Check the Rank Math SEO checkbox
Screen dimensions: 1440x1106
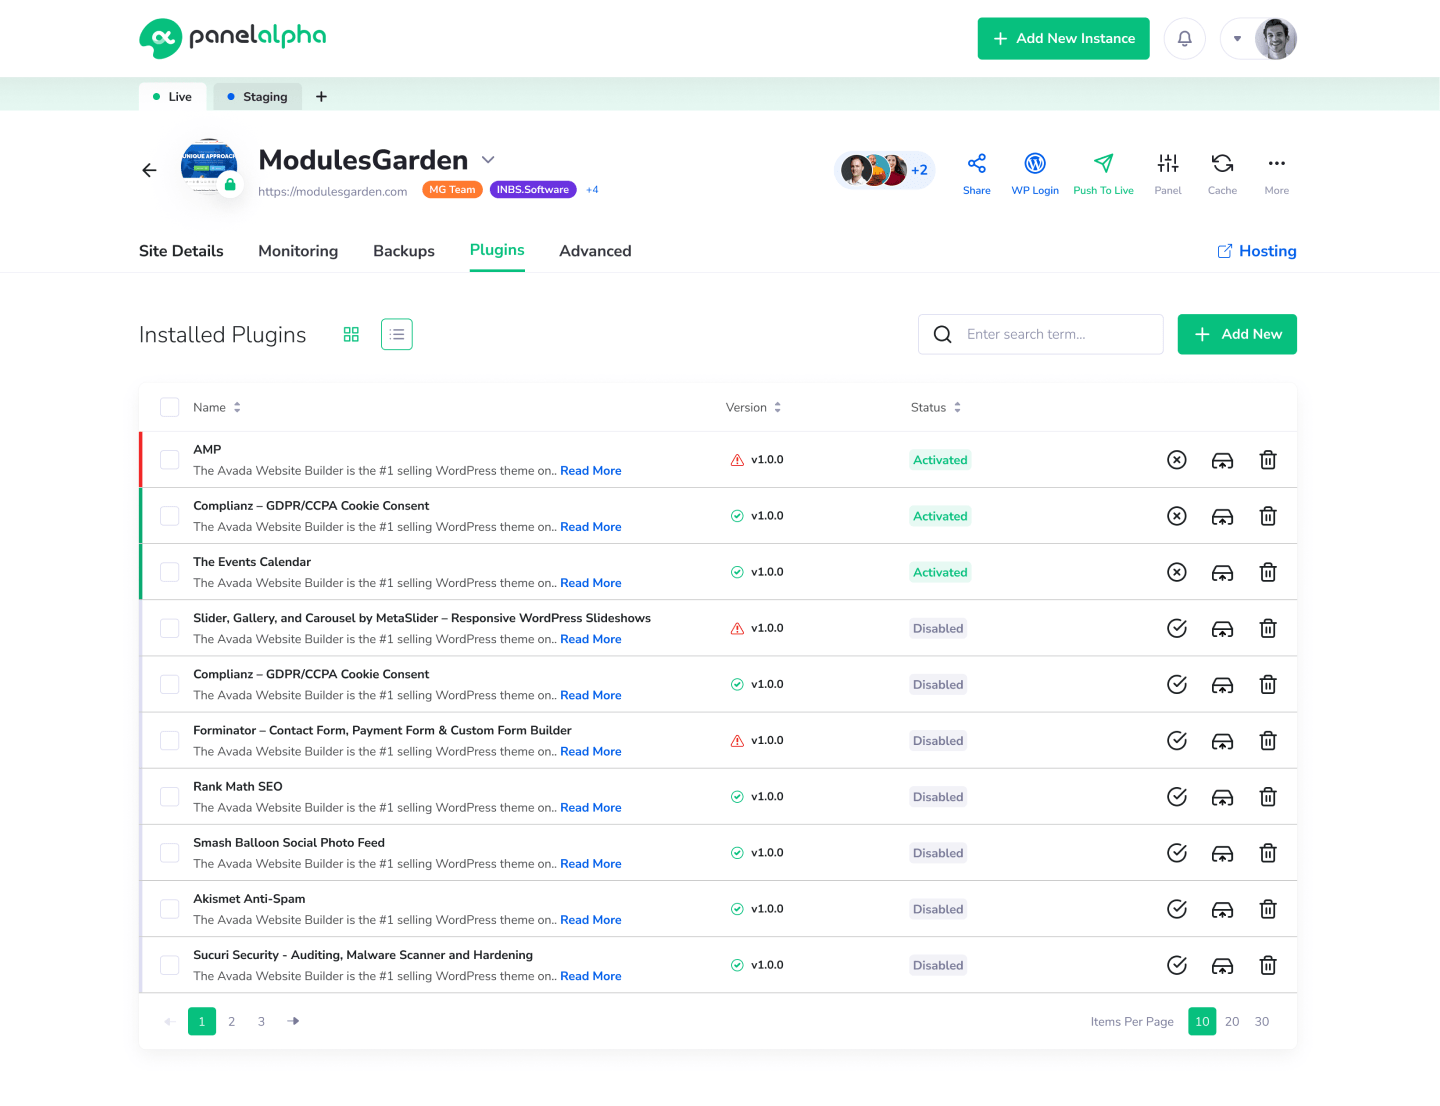pos(169,796)
